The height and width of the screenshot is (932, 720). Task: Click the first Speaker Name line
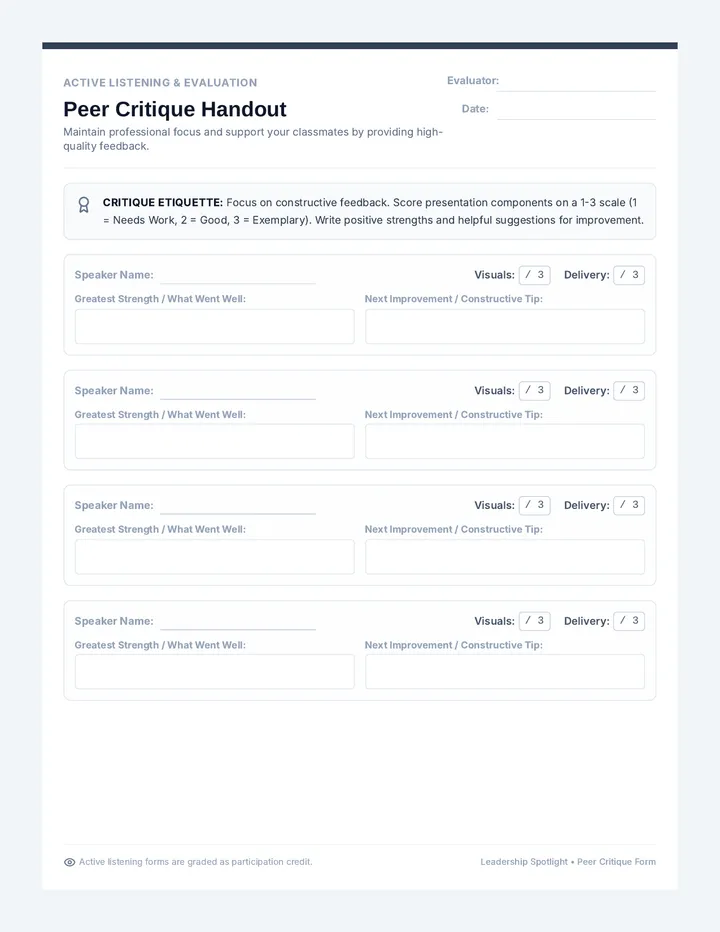coord(238,276)
